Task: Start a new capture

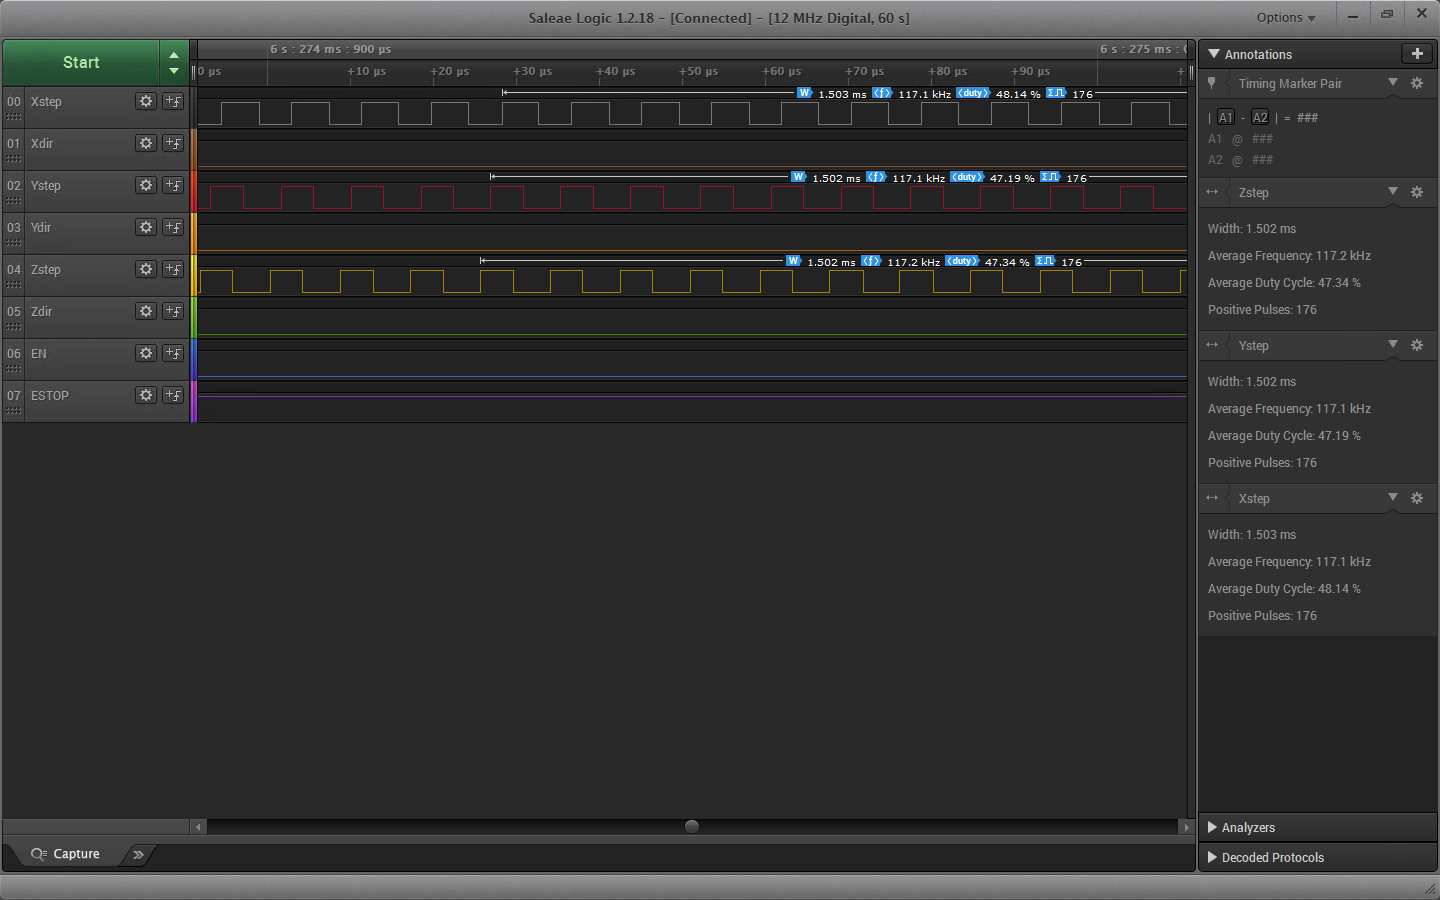Action: 81,62
